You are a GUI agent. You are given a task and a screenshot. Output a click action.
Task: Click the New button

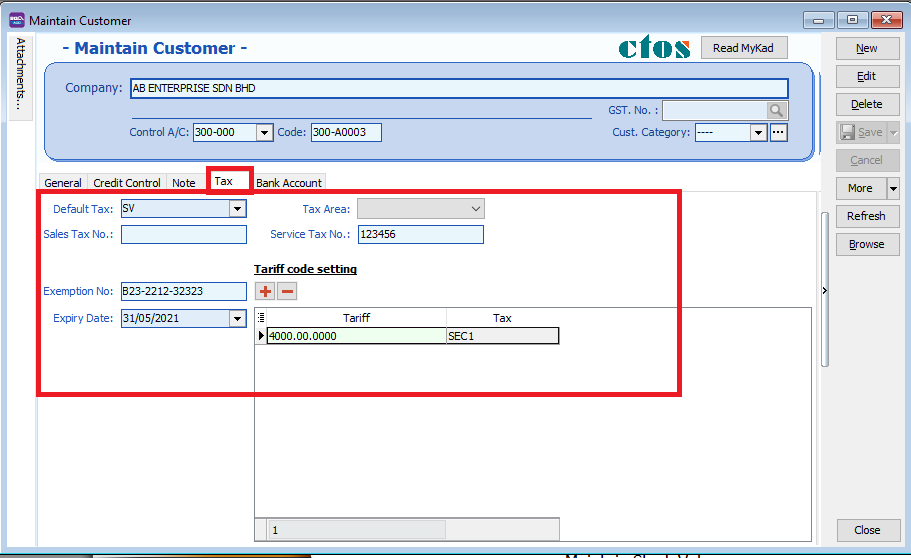pos(866,48)
